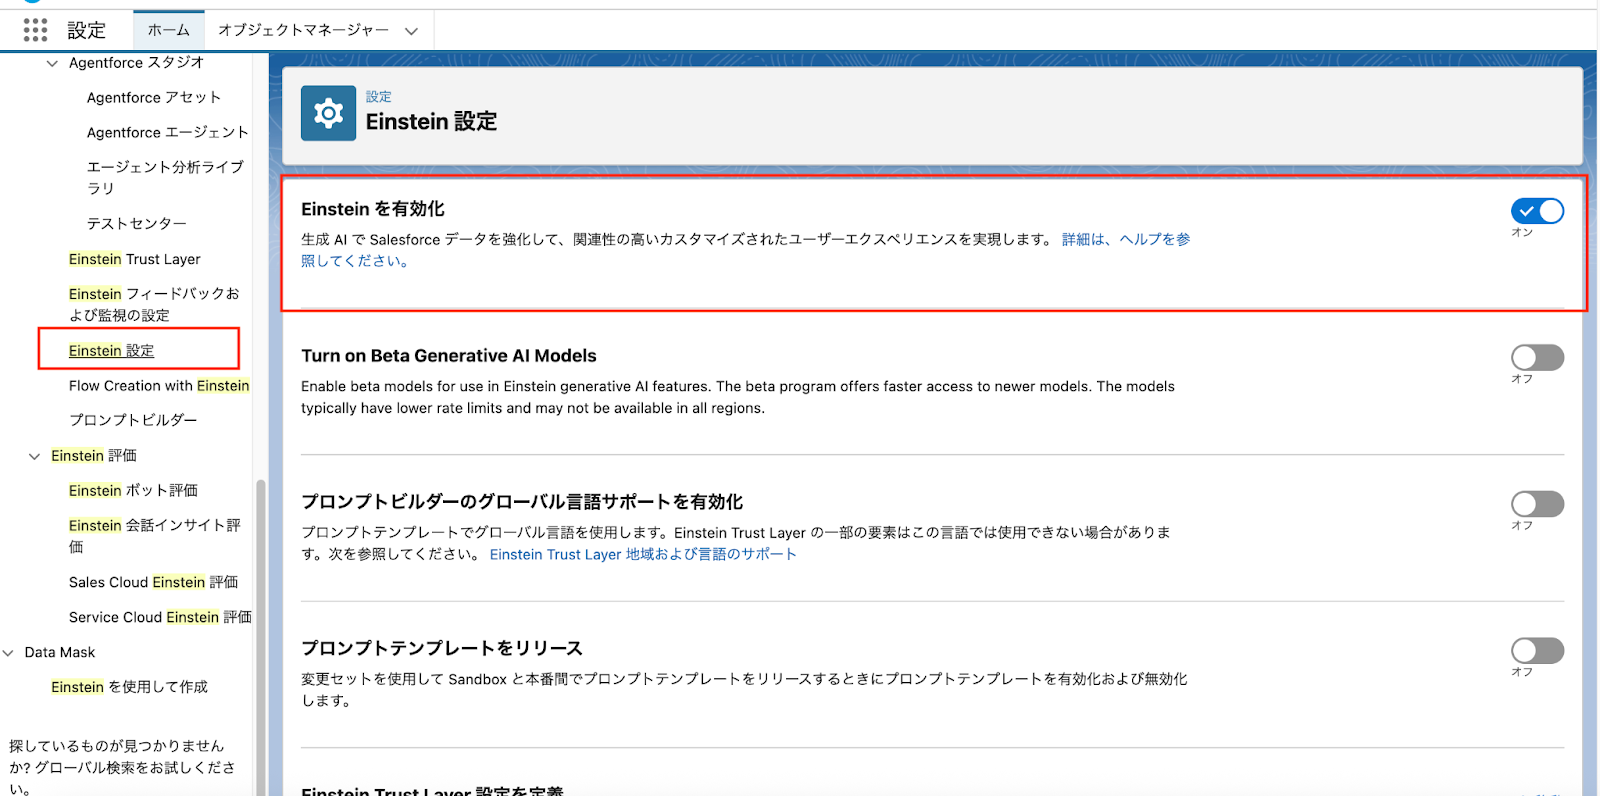The image size is (1600, 796).
Task: Open Einstein フィードバックおよび監視の設定
Action: 154,304
